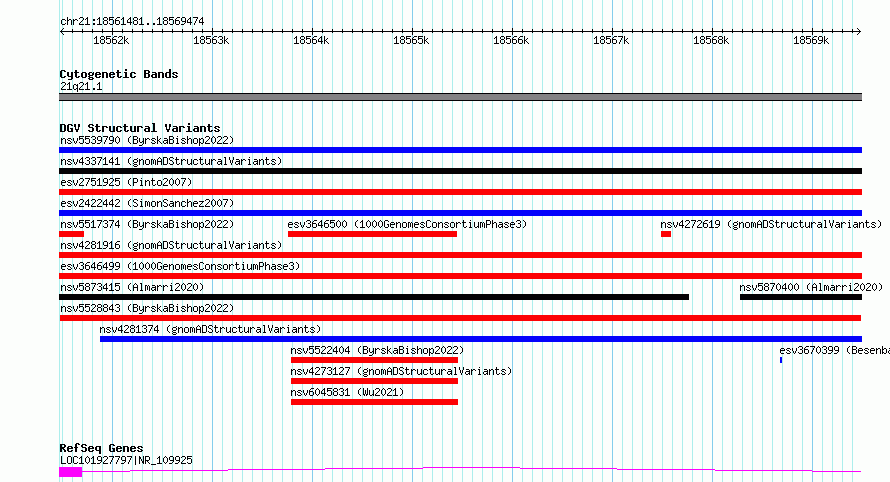Click the RefSeq Genes track title
The image size is (890, 482).
[101, 449]
